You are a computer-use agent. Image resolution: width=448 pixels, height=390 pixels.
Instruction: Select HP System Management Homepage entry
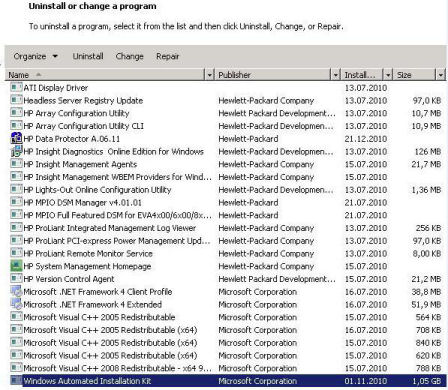87,266
